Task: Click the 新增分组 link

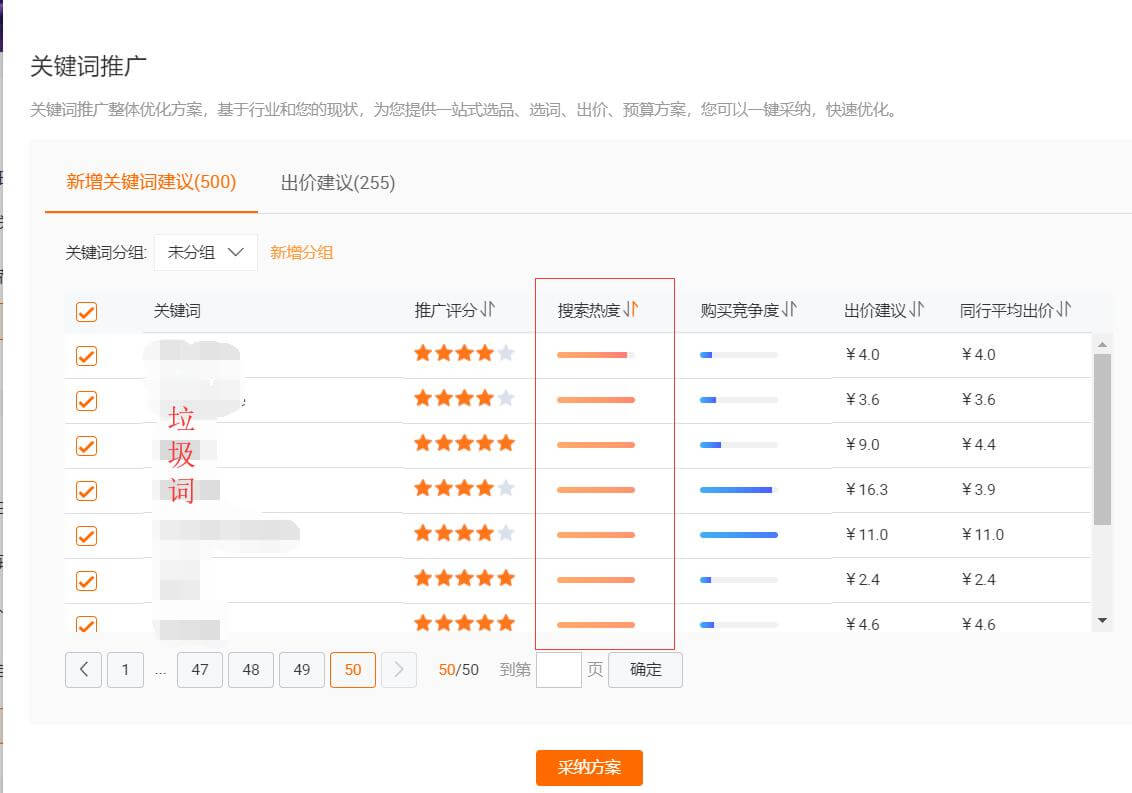Action: coord(302,253)
